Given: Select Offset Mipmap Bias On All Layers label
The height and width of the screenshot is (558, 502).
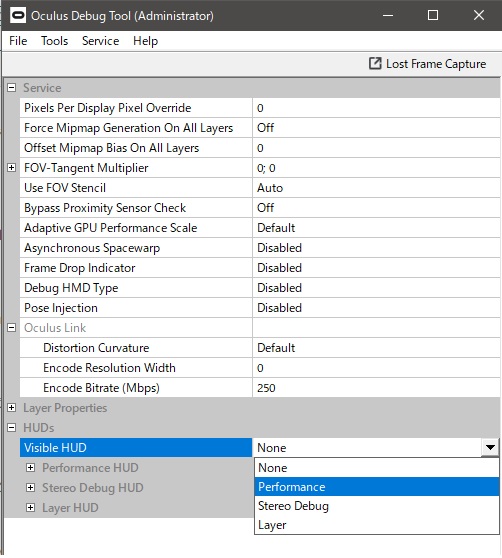Looking at the screenshot, I should pos(111,148).
